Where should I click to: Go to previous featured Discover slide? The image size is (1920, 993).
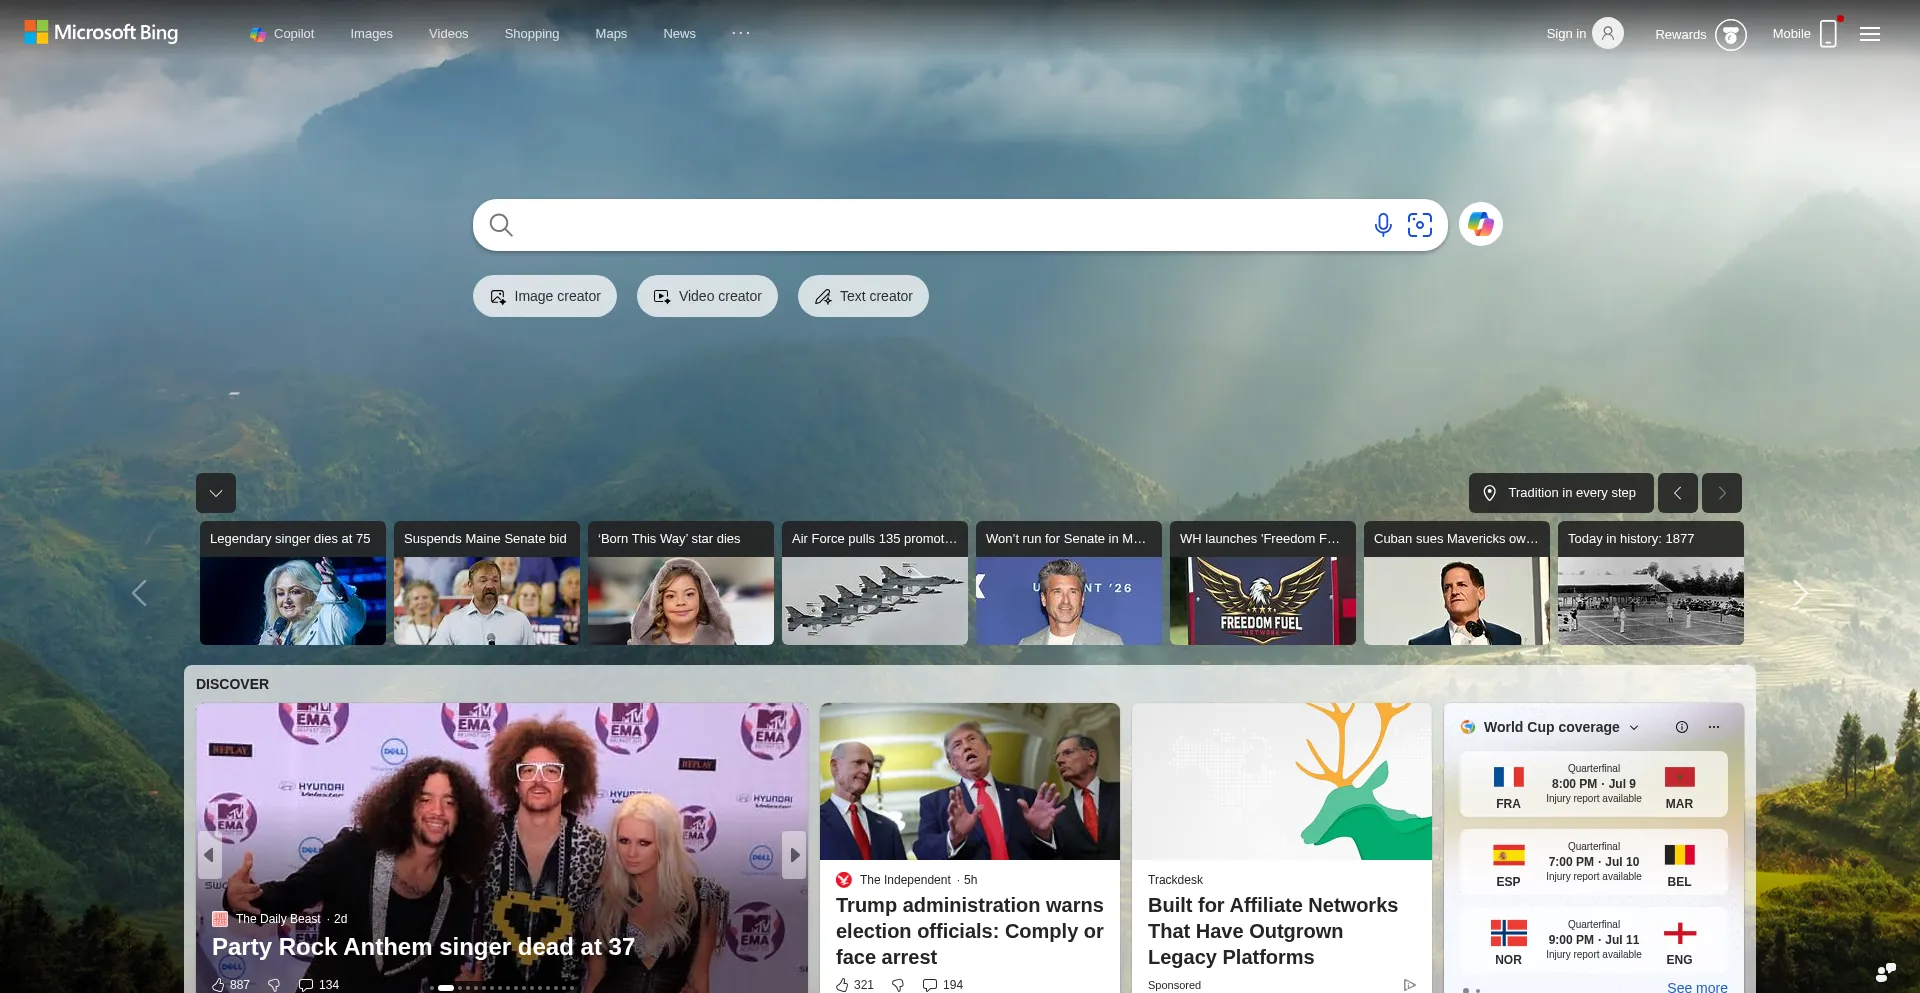point(209,855)
